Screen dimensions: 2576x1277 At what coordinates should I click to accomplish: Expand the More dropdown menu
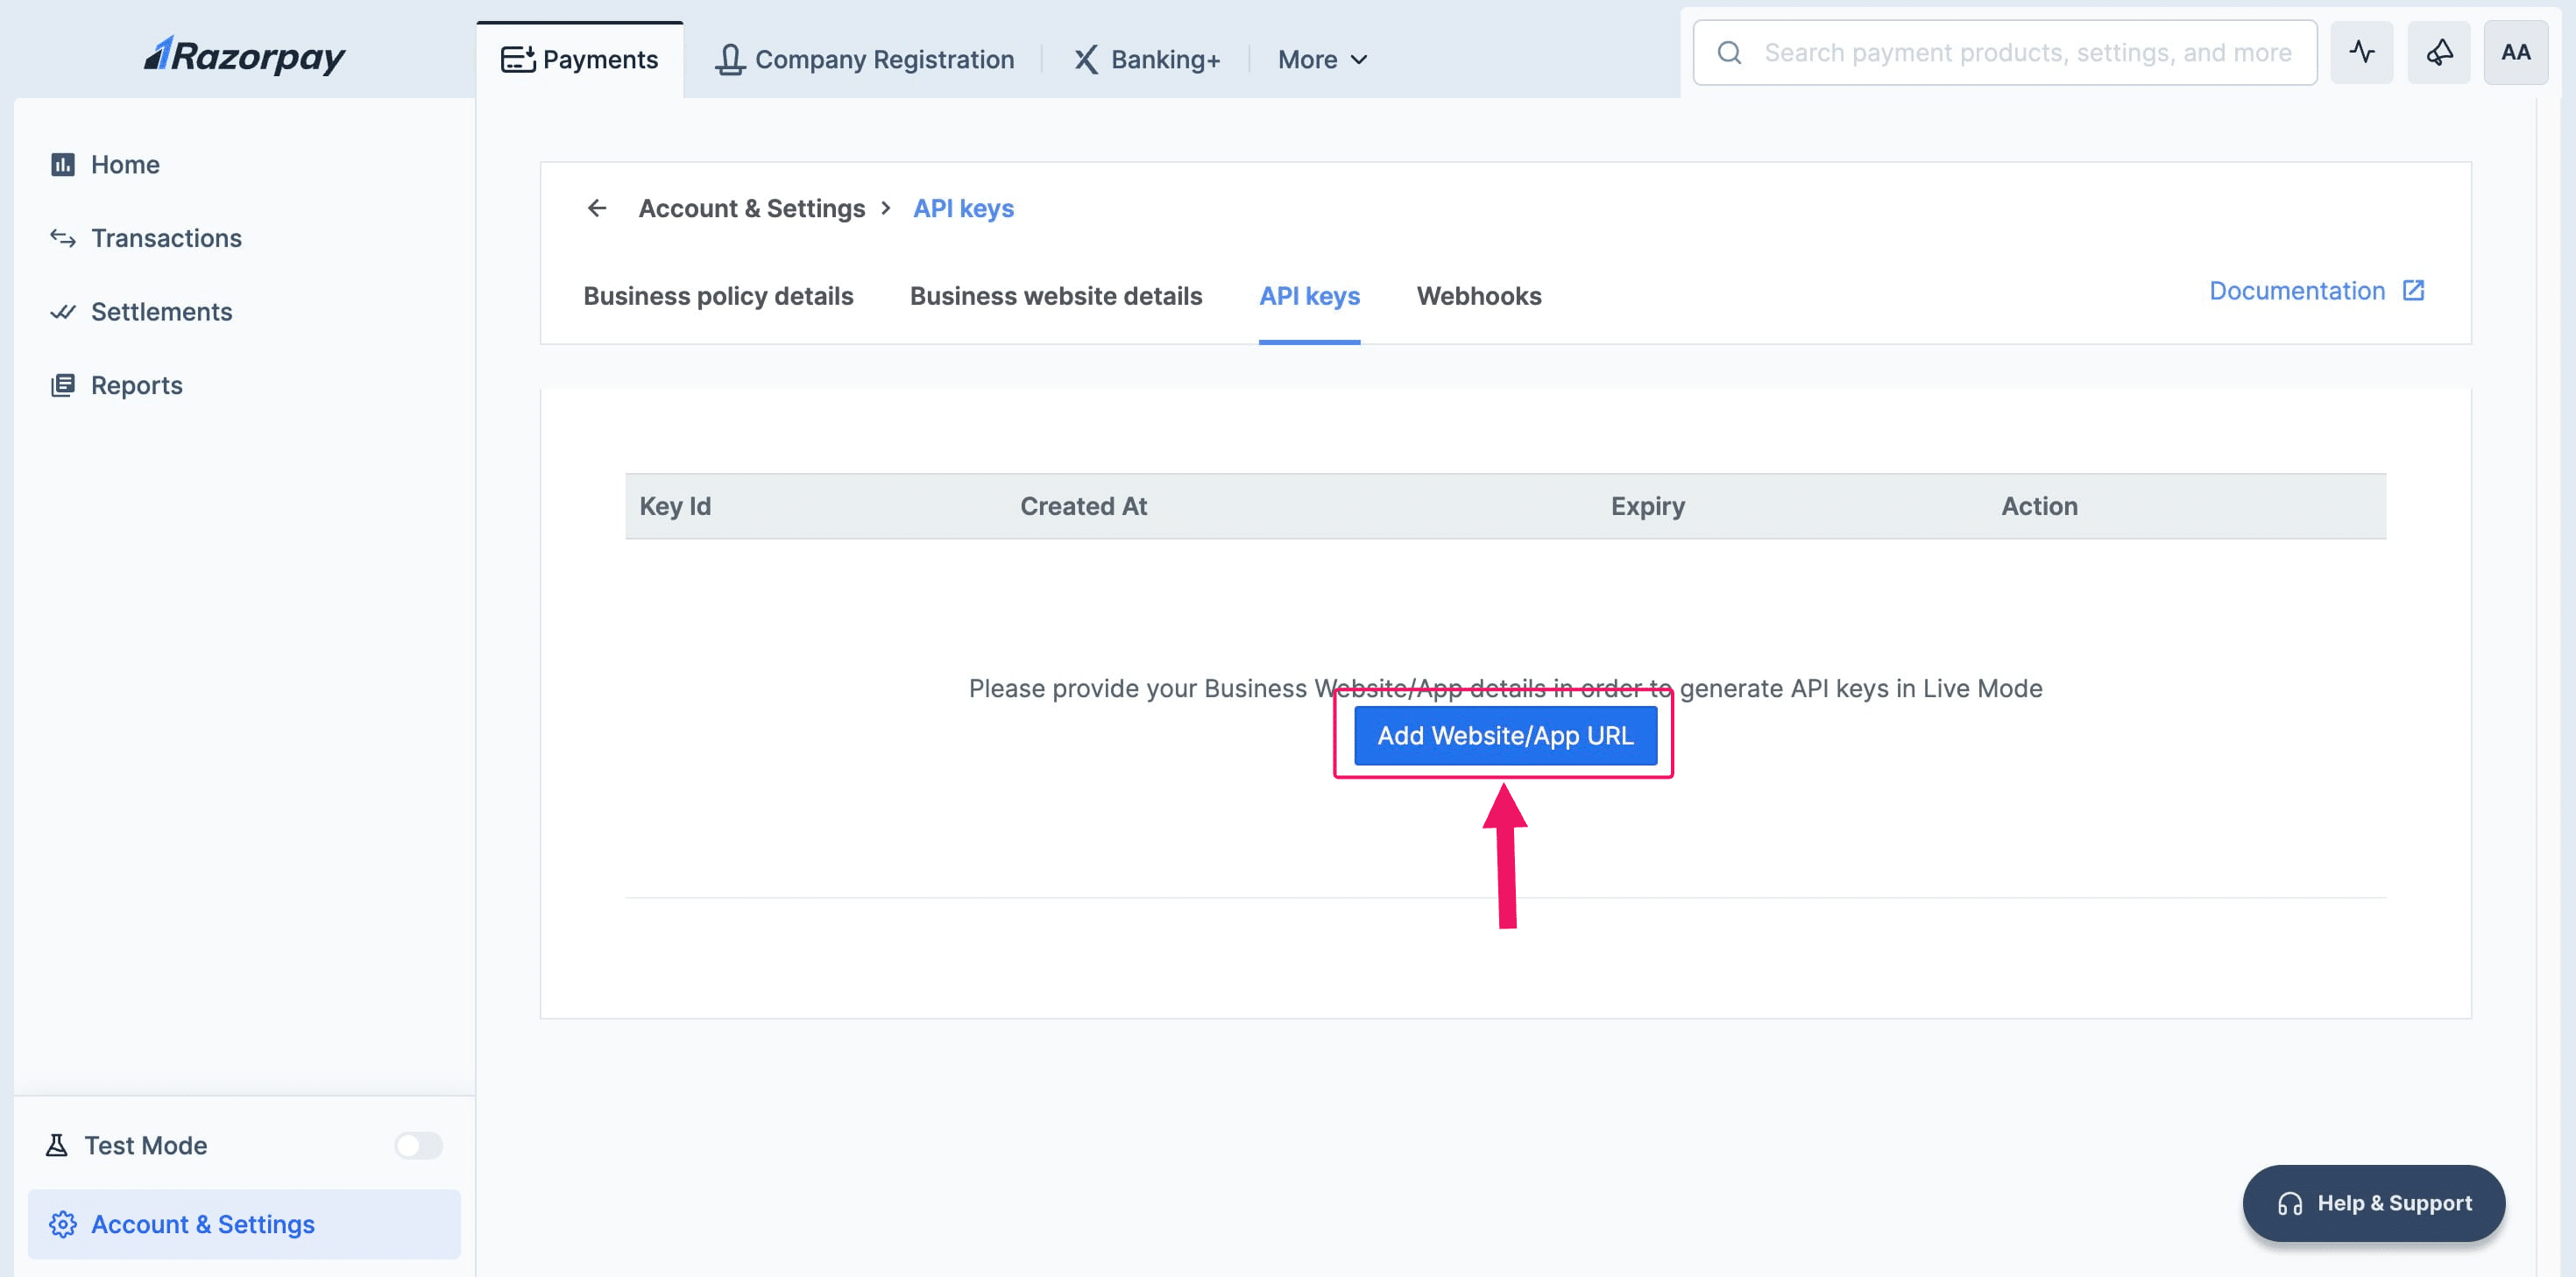[1321, 60]
